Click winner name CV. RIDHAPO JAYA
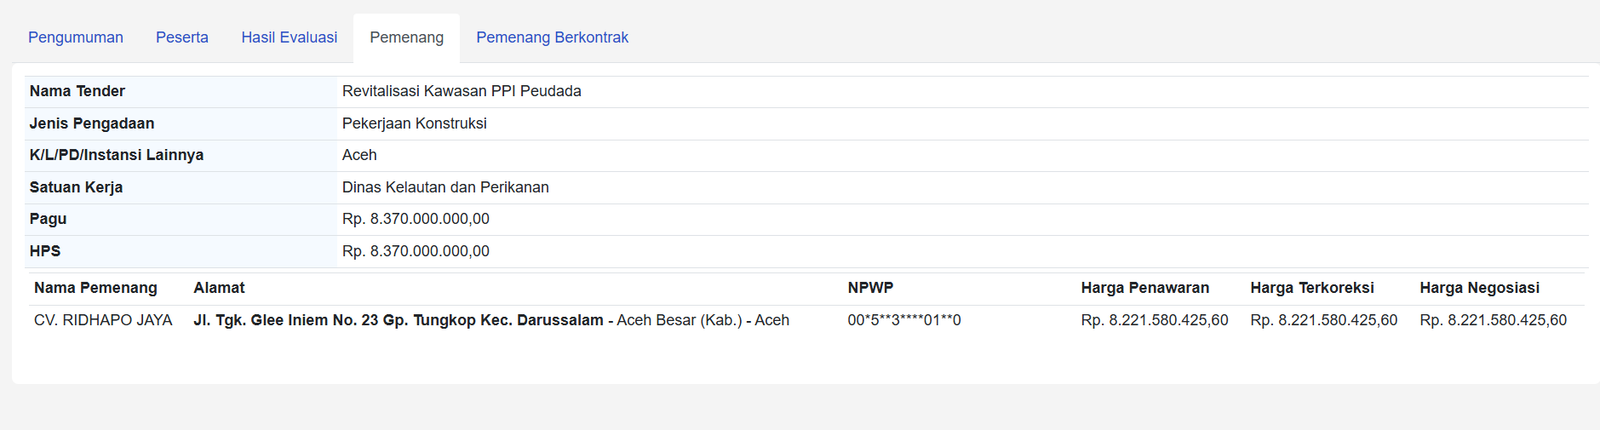 [103, 320]
